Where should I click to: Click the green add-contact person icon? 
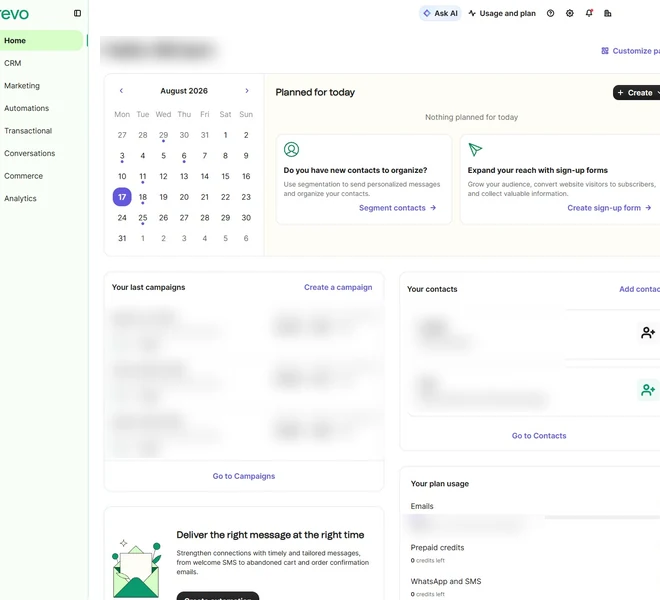tap(648, 390)
